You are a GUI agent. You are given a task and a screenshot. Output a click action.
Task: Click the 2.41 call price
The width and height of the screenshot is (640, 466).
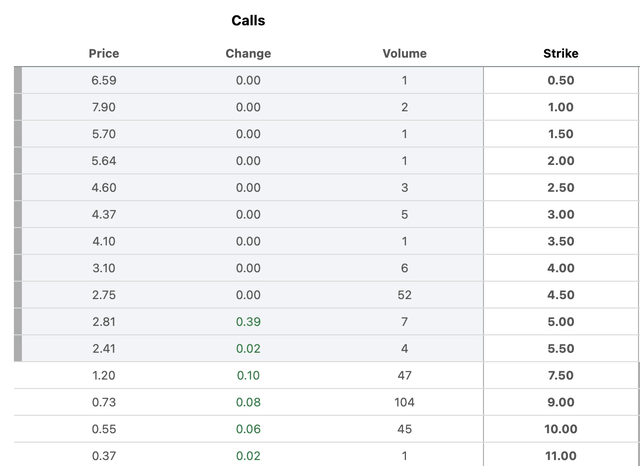click(104, 349)
